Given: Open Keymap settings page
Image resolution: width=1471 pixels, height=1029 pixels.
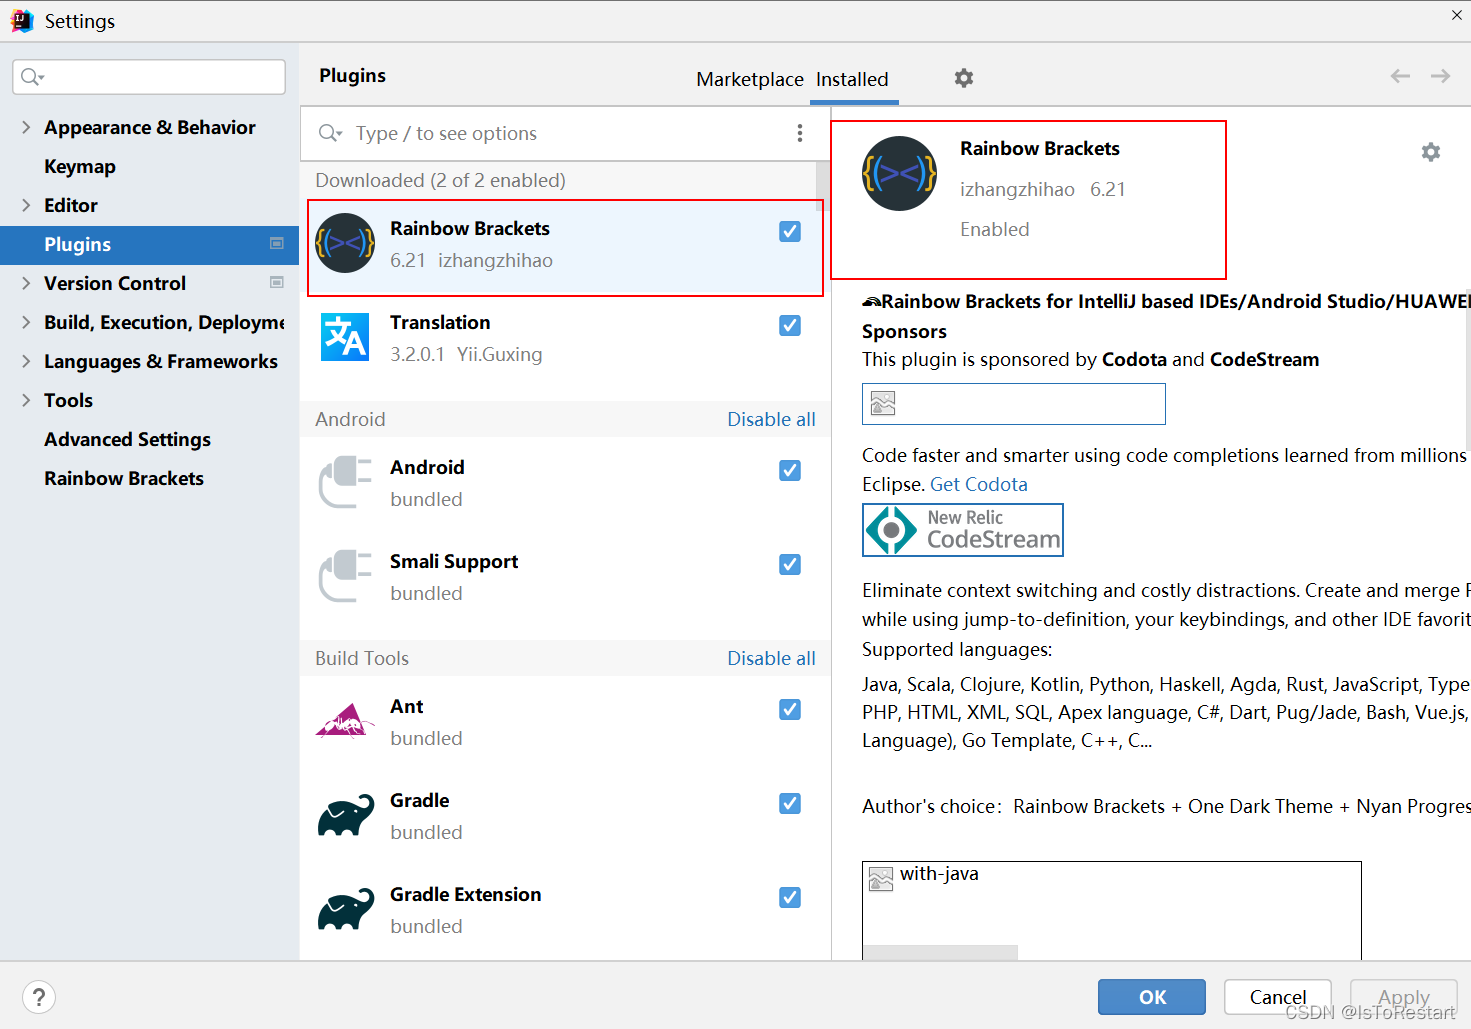Looking at the screenshot, I should coord(80,166).
